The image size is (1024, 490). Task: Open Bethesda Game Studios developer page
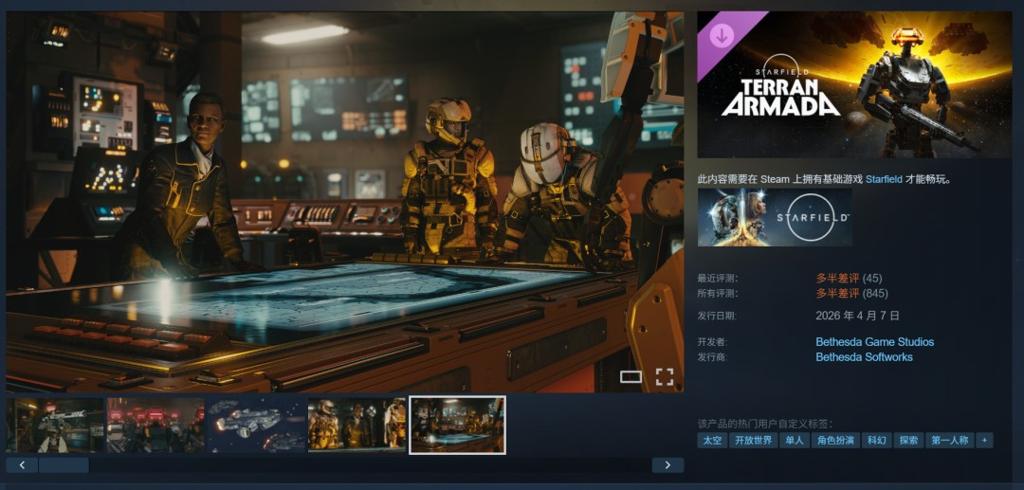pyautogui.click(x=874, y=342)
